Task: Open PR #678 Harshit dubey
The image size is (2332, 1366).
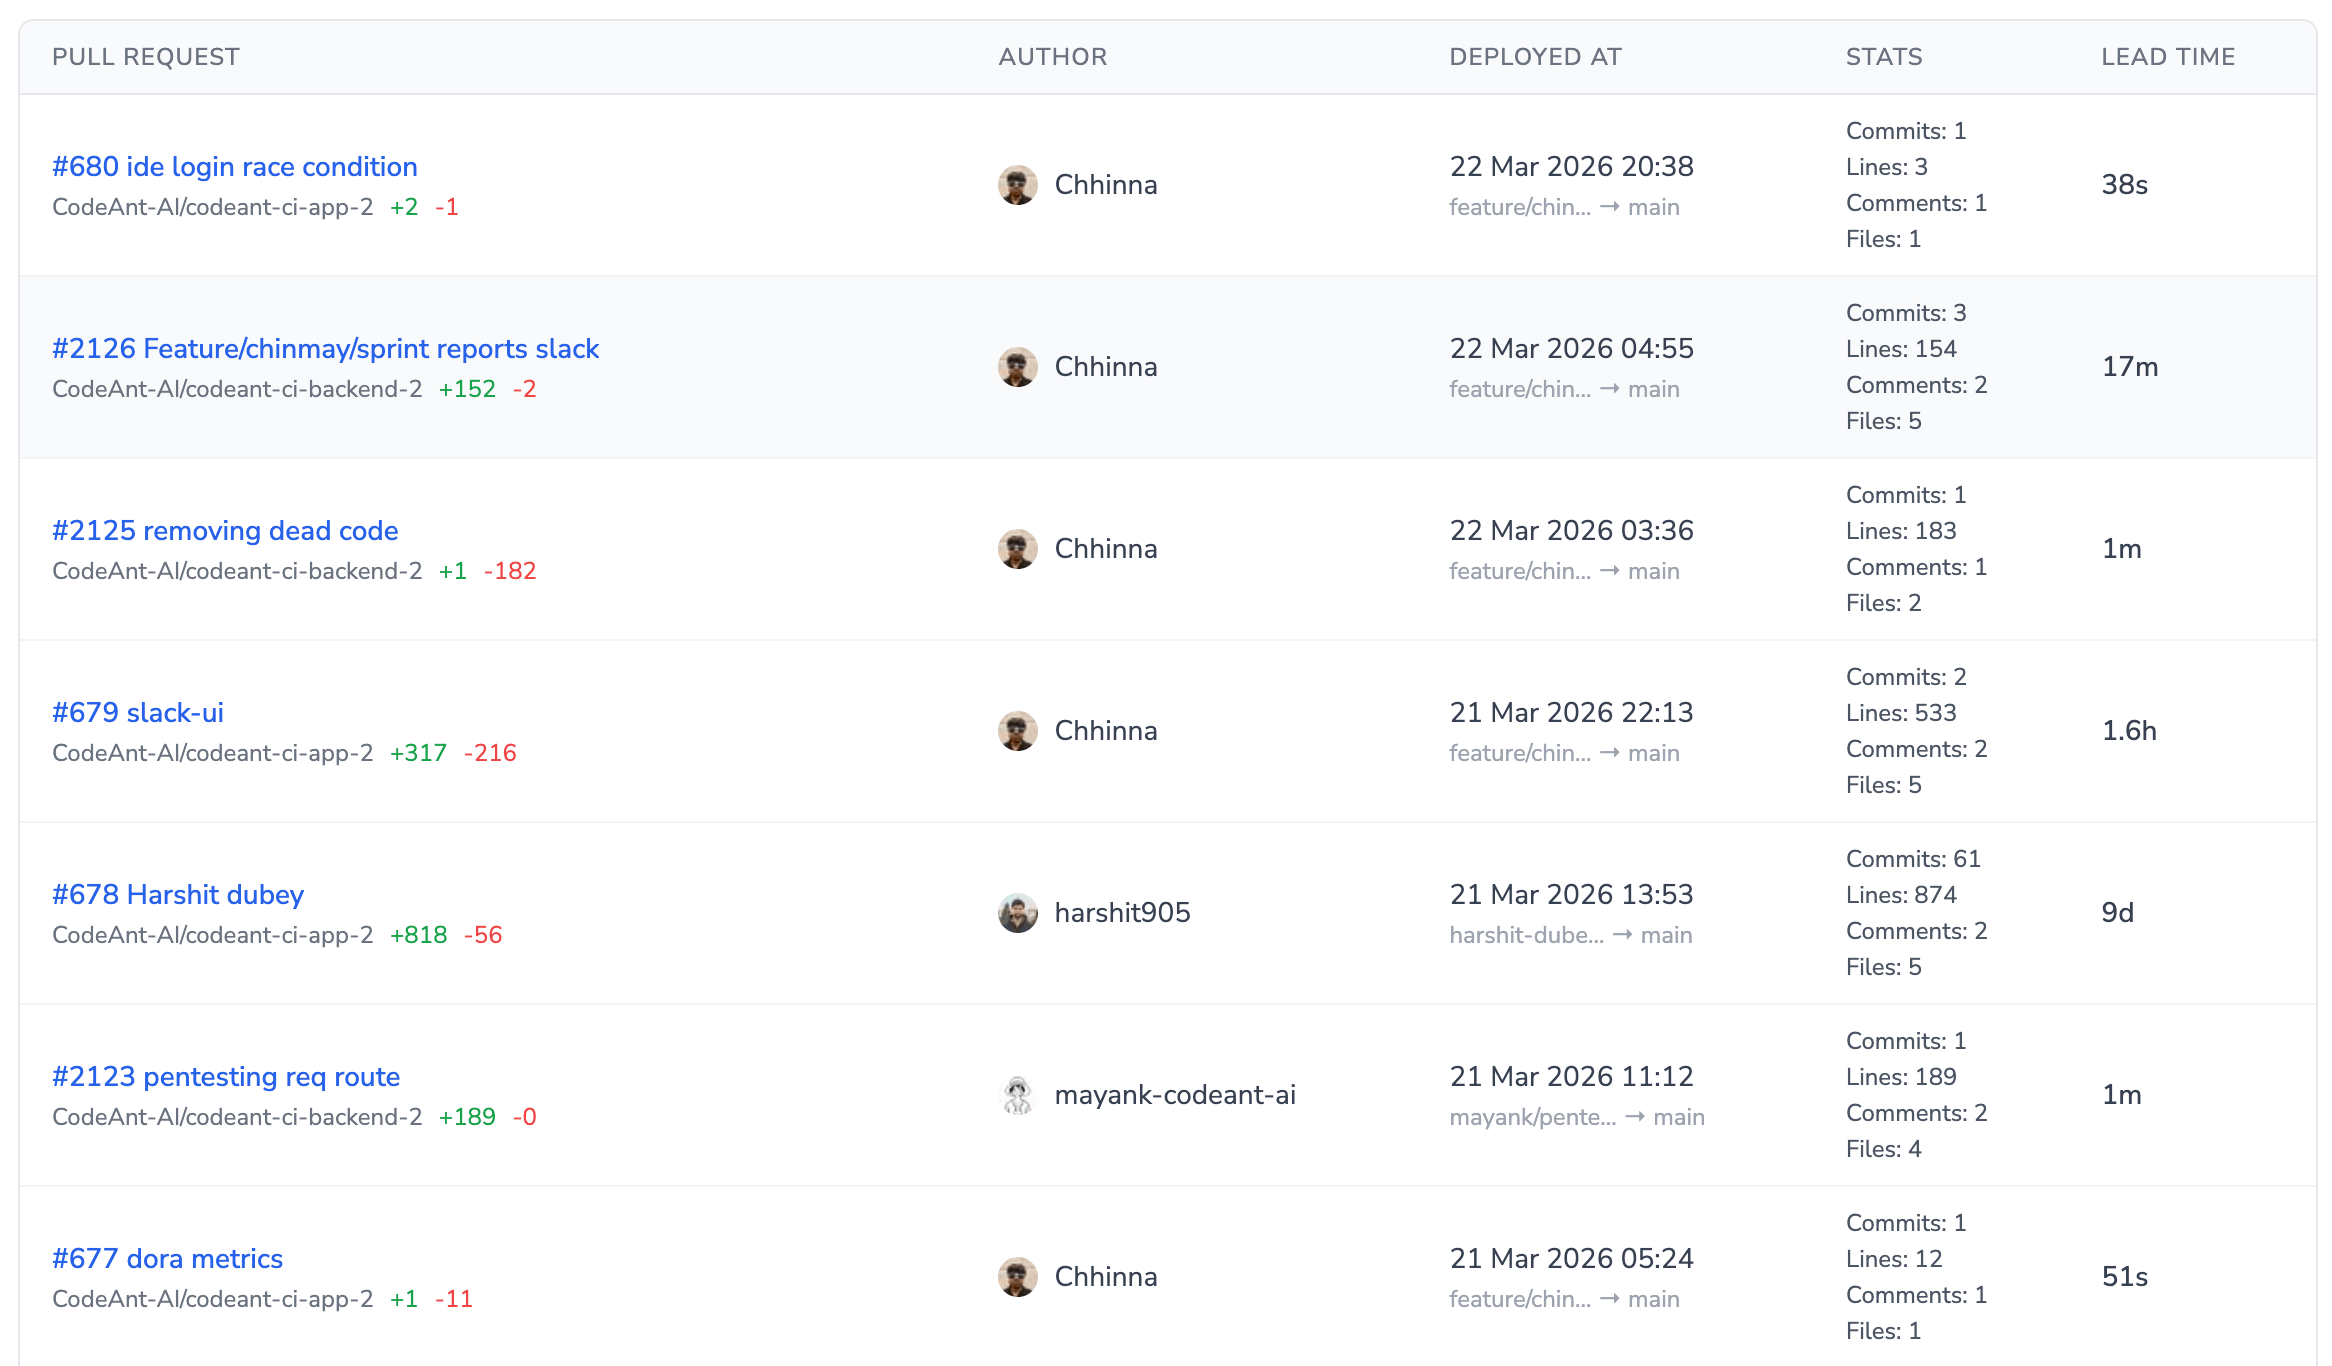Action: tap(178, 894)
